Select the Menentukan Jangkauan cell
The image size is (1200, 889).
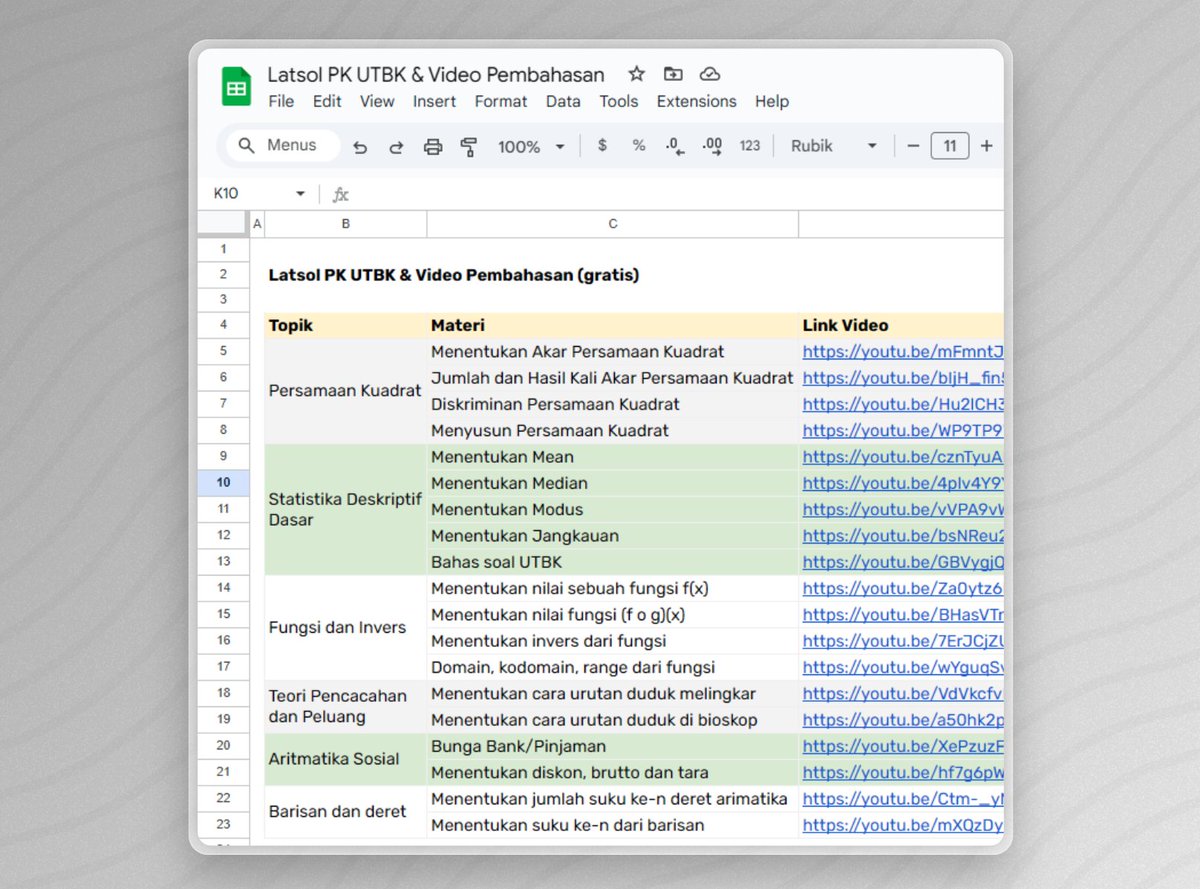click(x=613, y=536)
